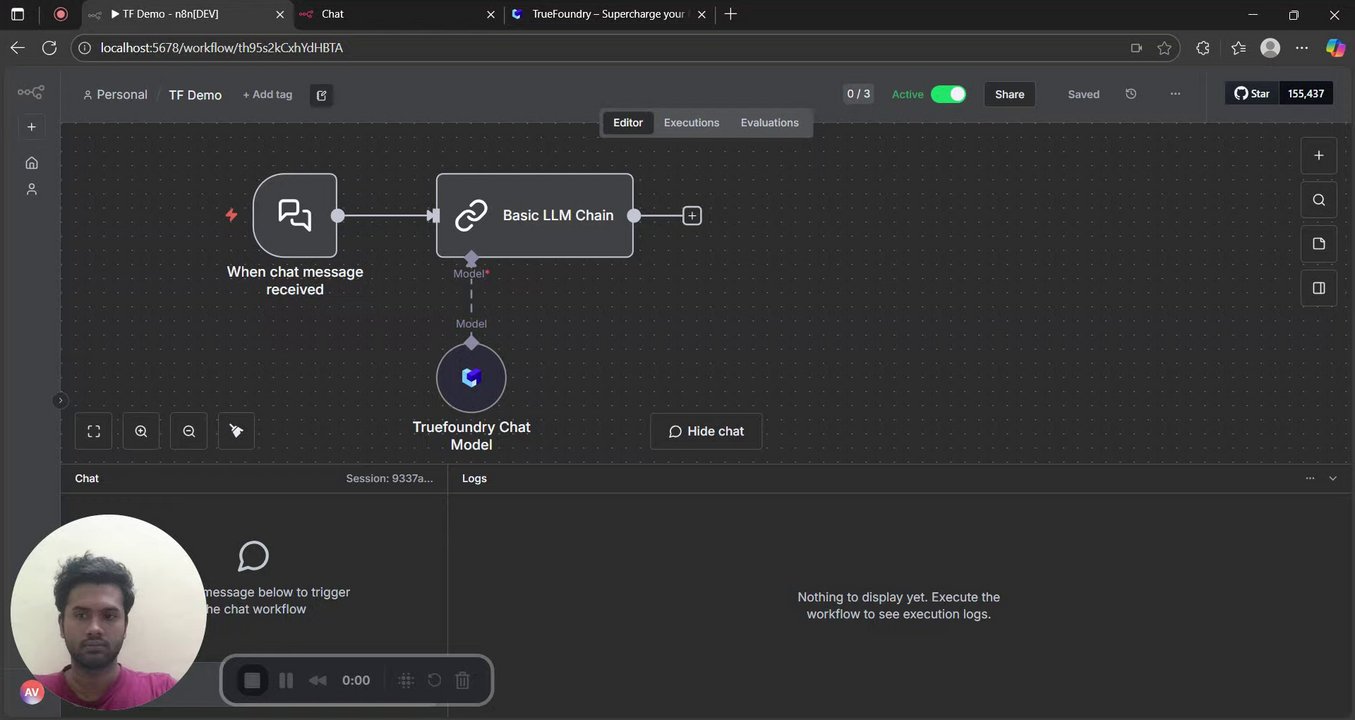Toggle the focus panel on the canvas

(1319, 288)
